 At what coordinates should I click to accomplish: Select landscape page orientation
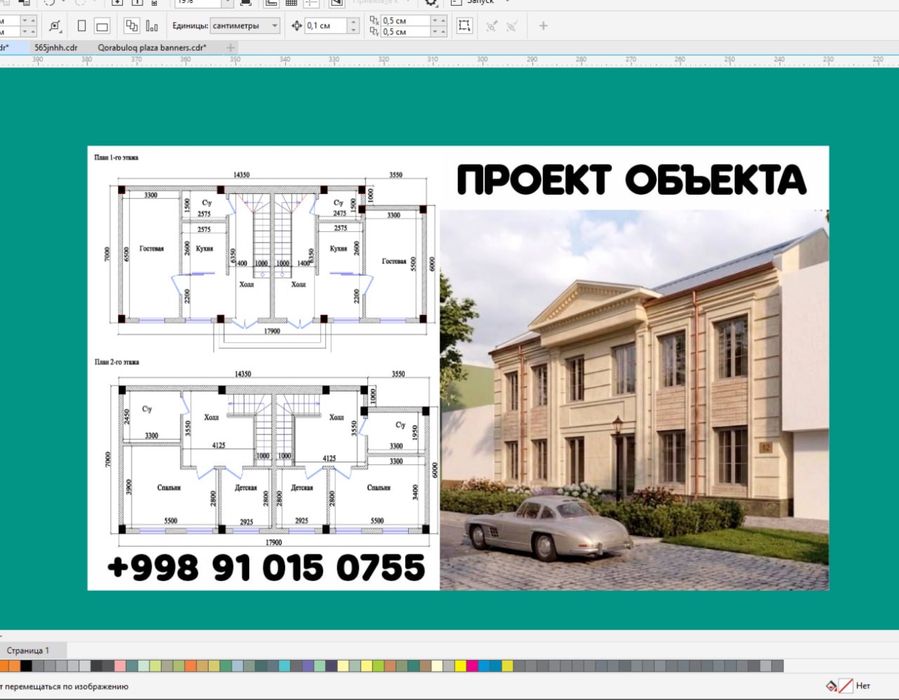tap(102, 26)
